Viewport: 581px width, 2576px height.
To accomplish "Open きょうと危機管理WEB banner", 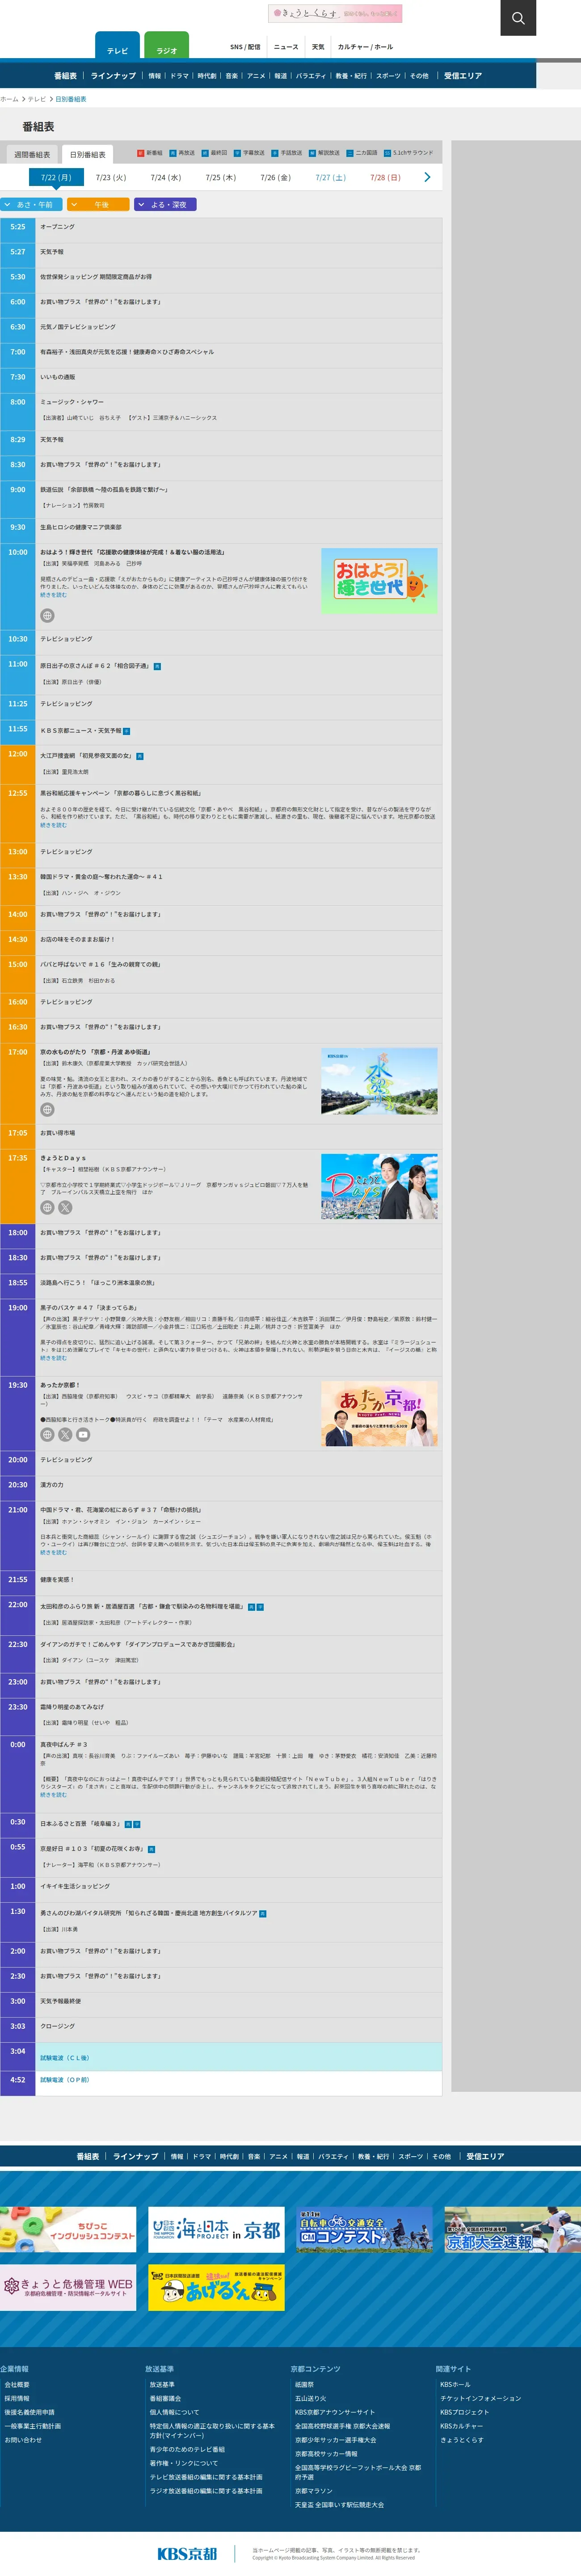I will click(x=68, y=2288).
